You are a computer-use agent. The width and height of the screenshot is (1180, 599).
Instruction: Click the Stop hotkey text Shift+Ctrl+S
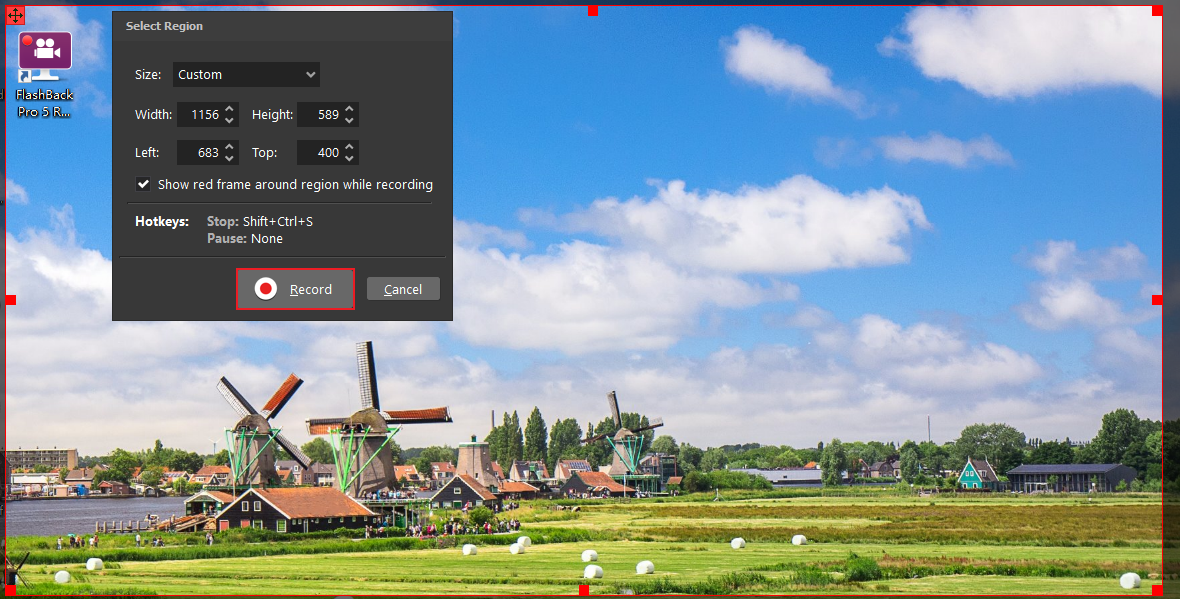277,221
